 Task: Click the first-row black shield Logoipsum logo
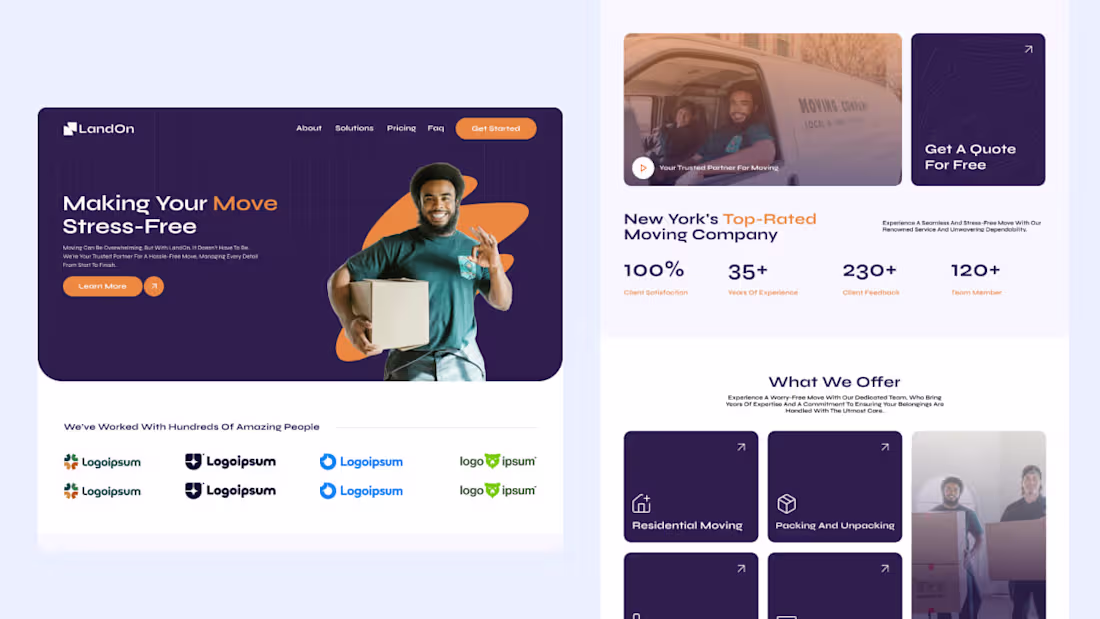tap(230, 461)
